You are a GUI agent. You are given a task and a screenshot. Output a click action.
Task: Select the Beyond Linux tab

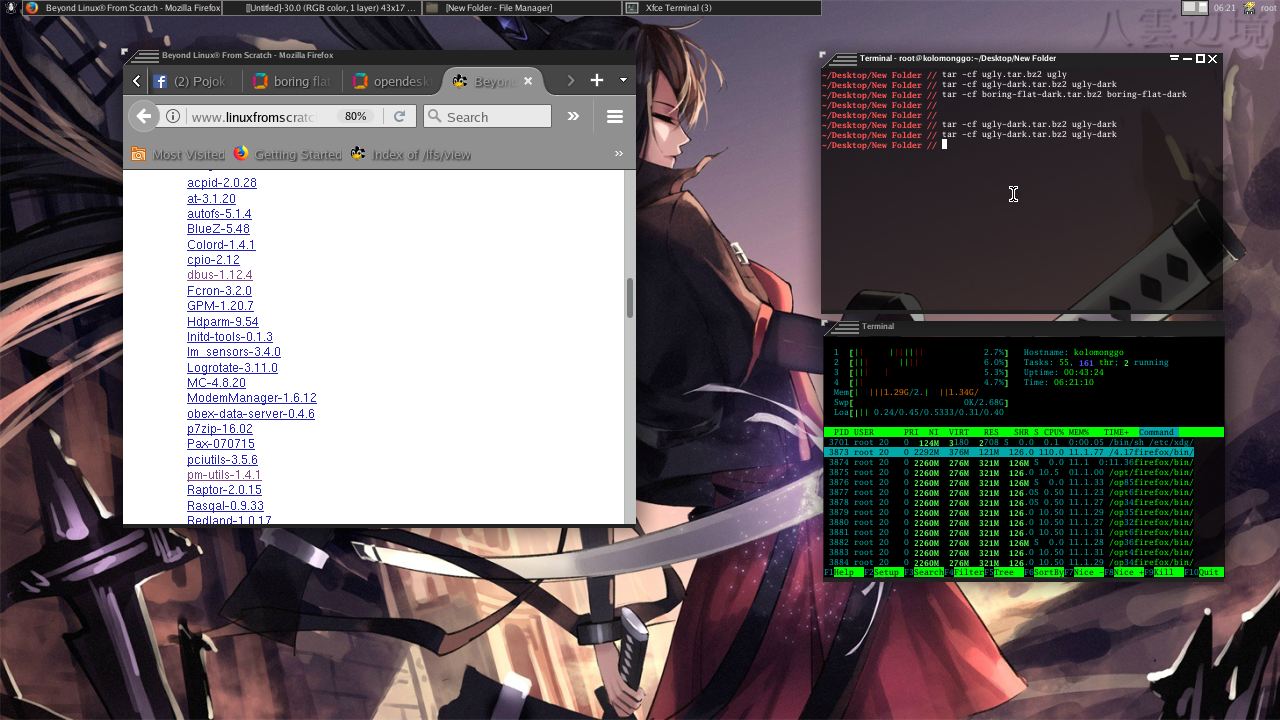click(x=493, y=81)
